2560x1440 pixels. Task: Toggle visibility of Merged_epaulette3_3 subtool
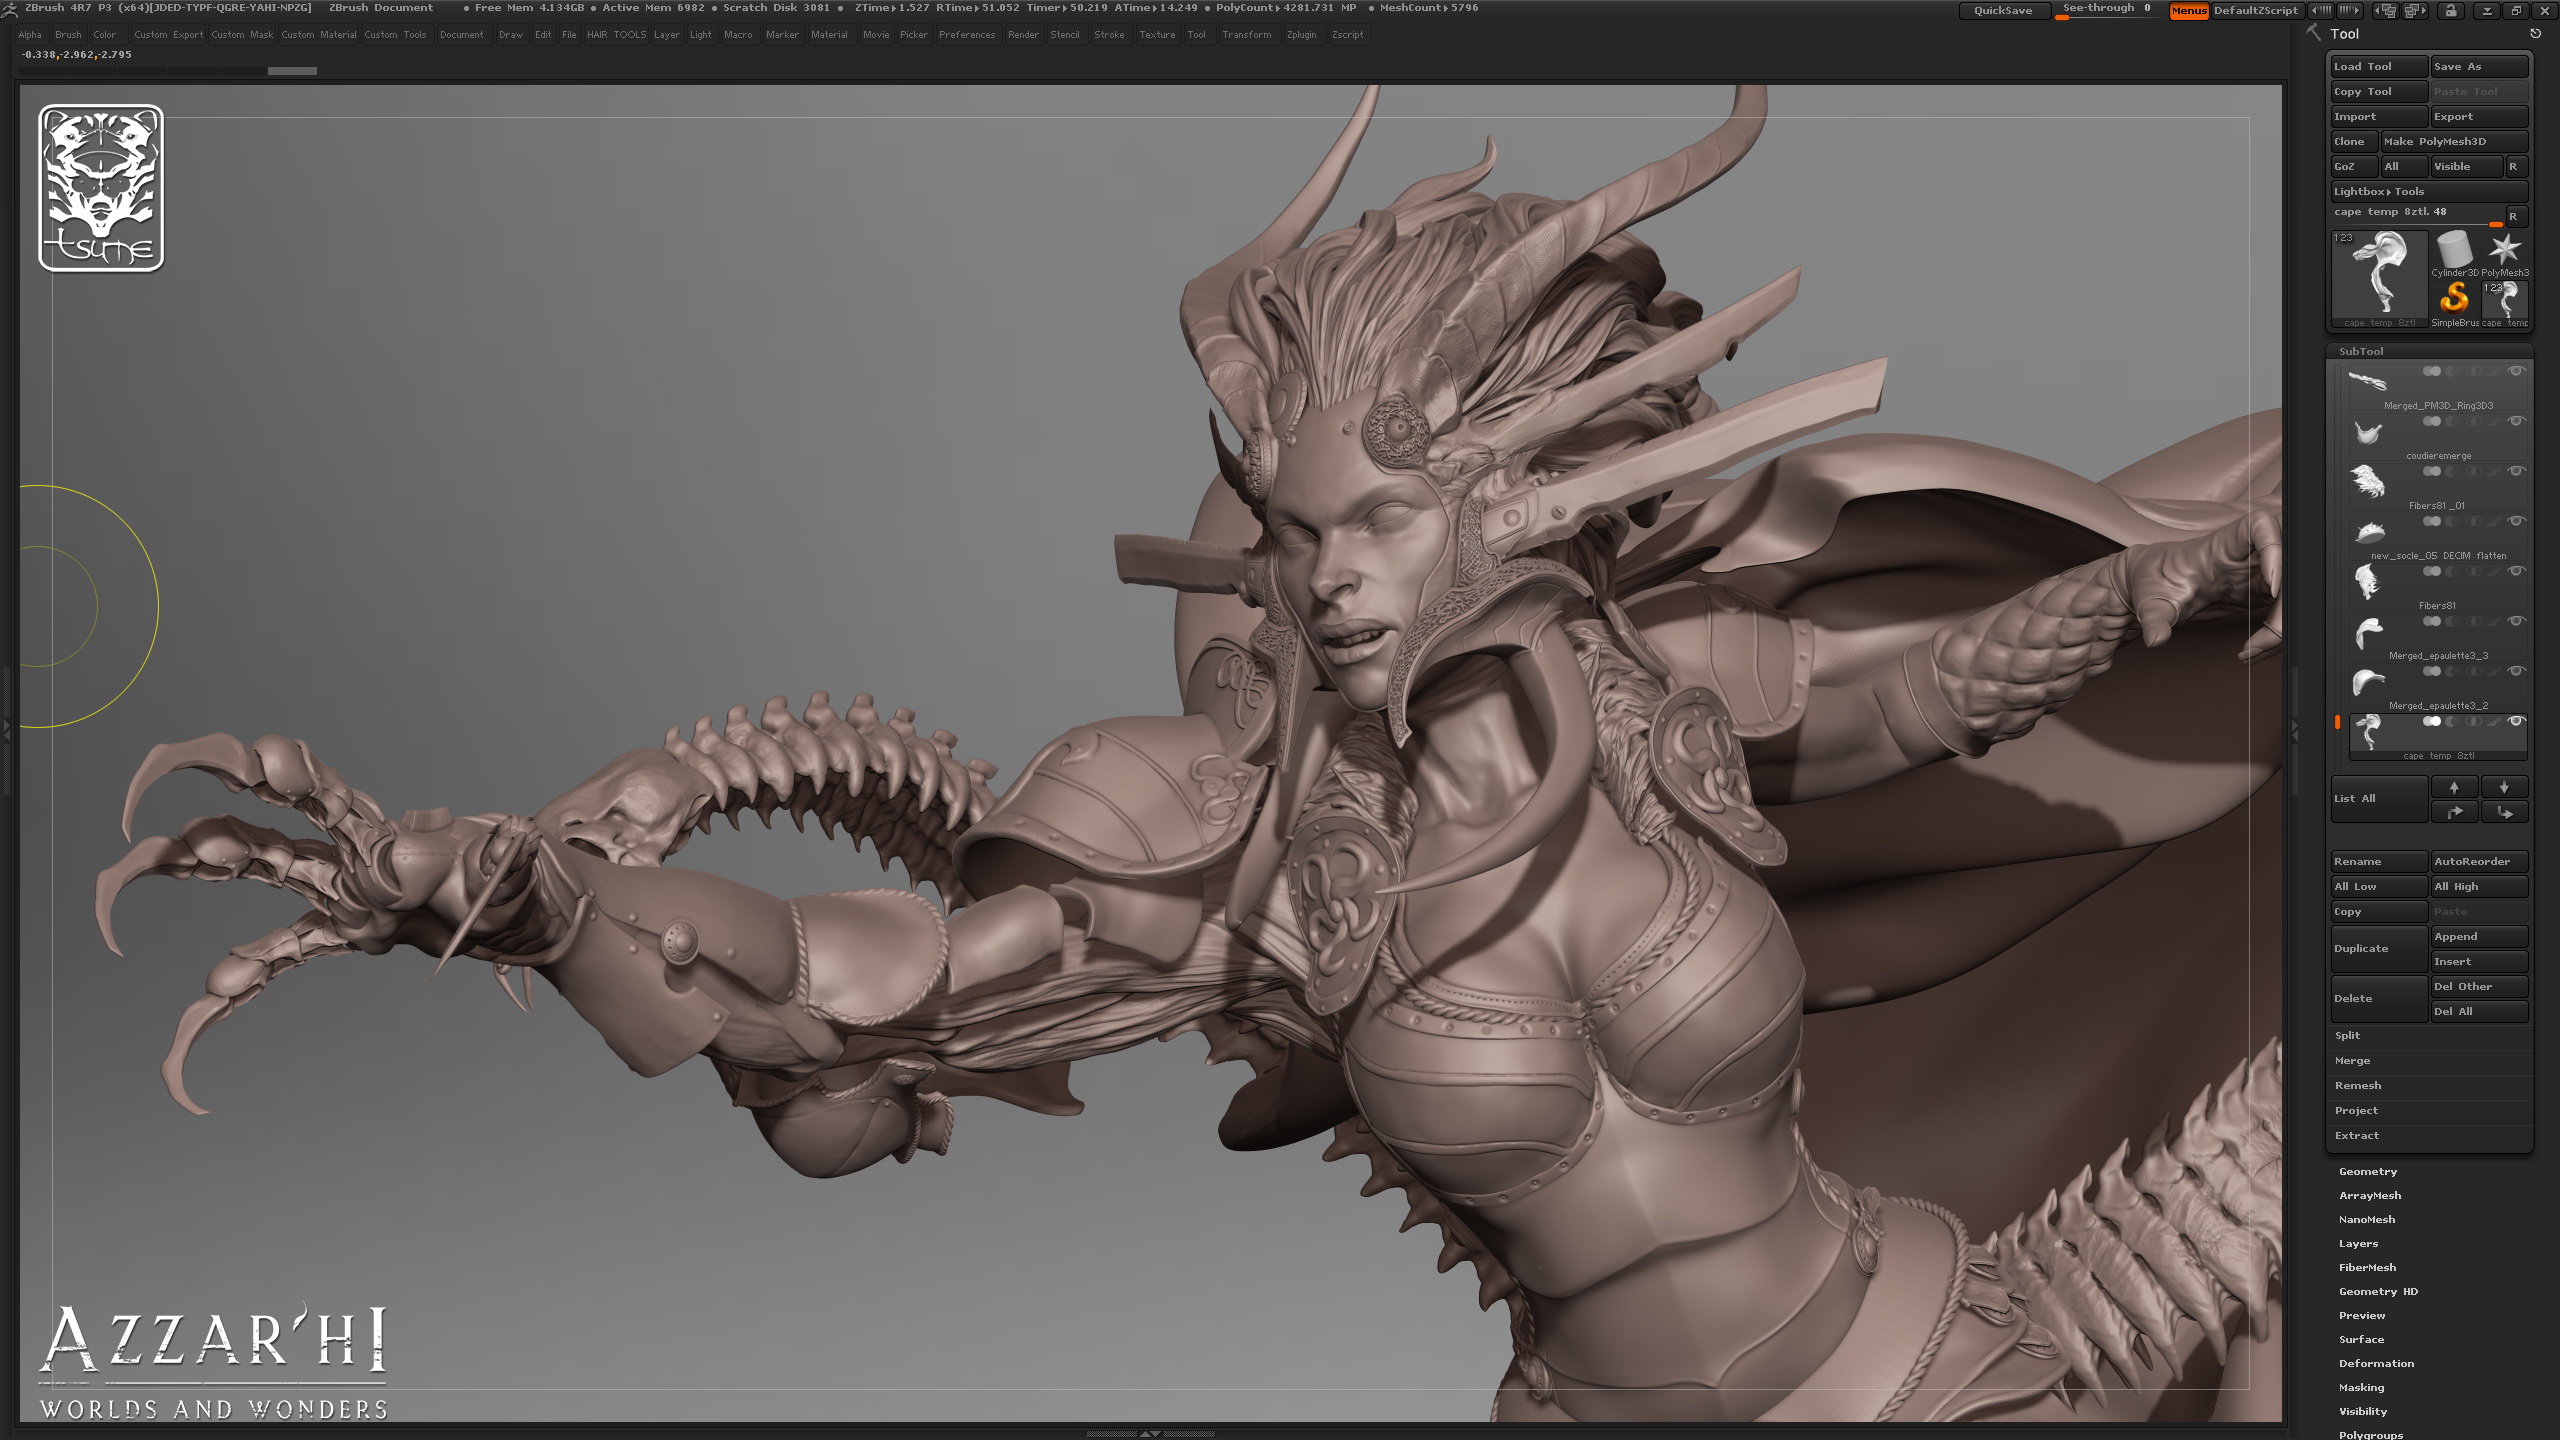(x=2517, y=621)
